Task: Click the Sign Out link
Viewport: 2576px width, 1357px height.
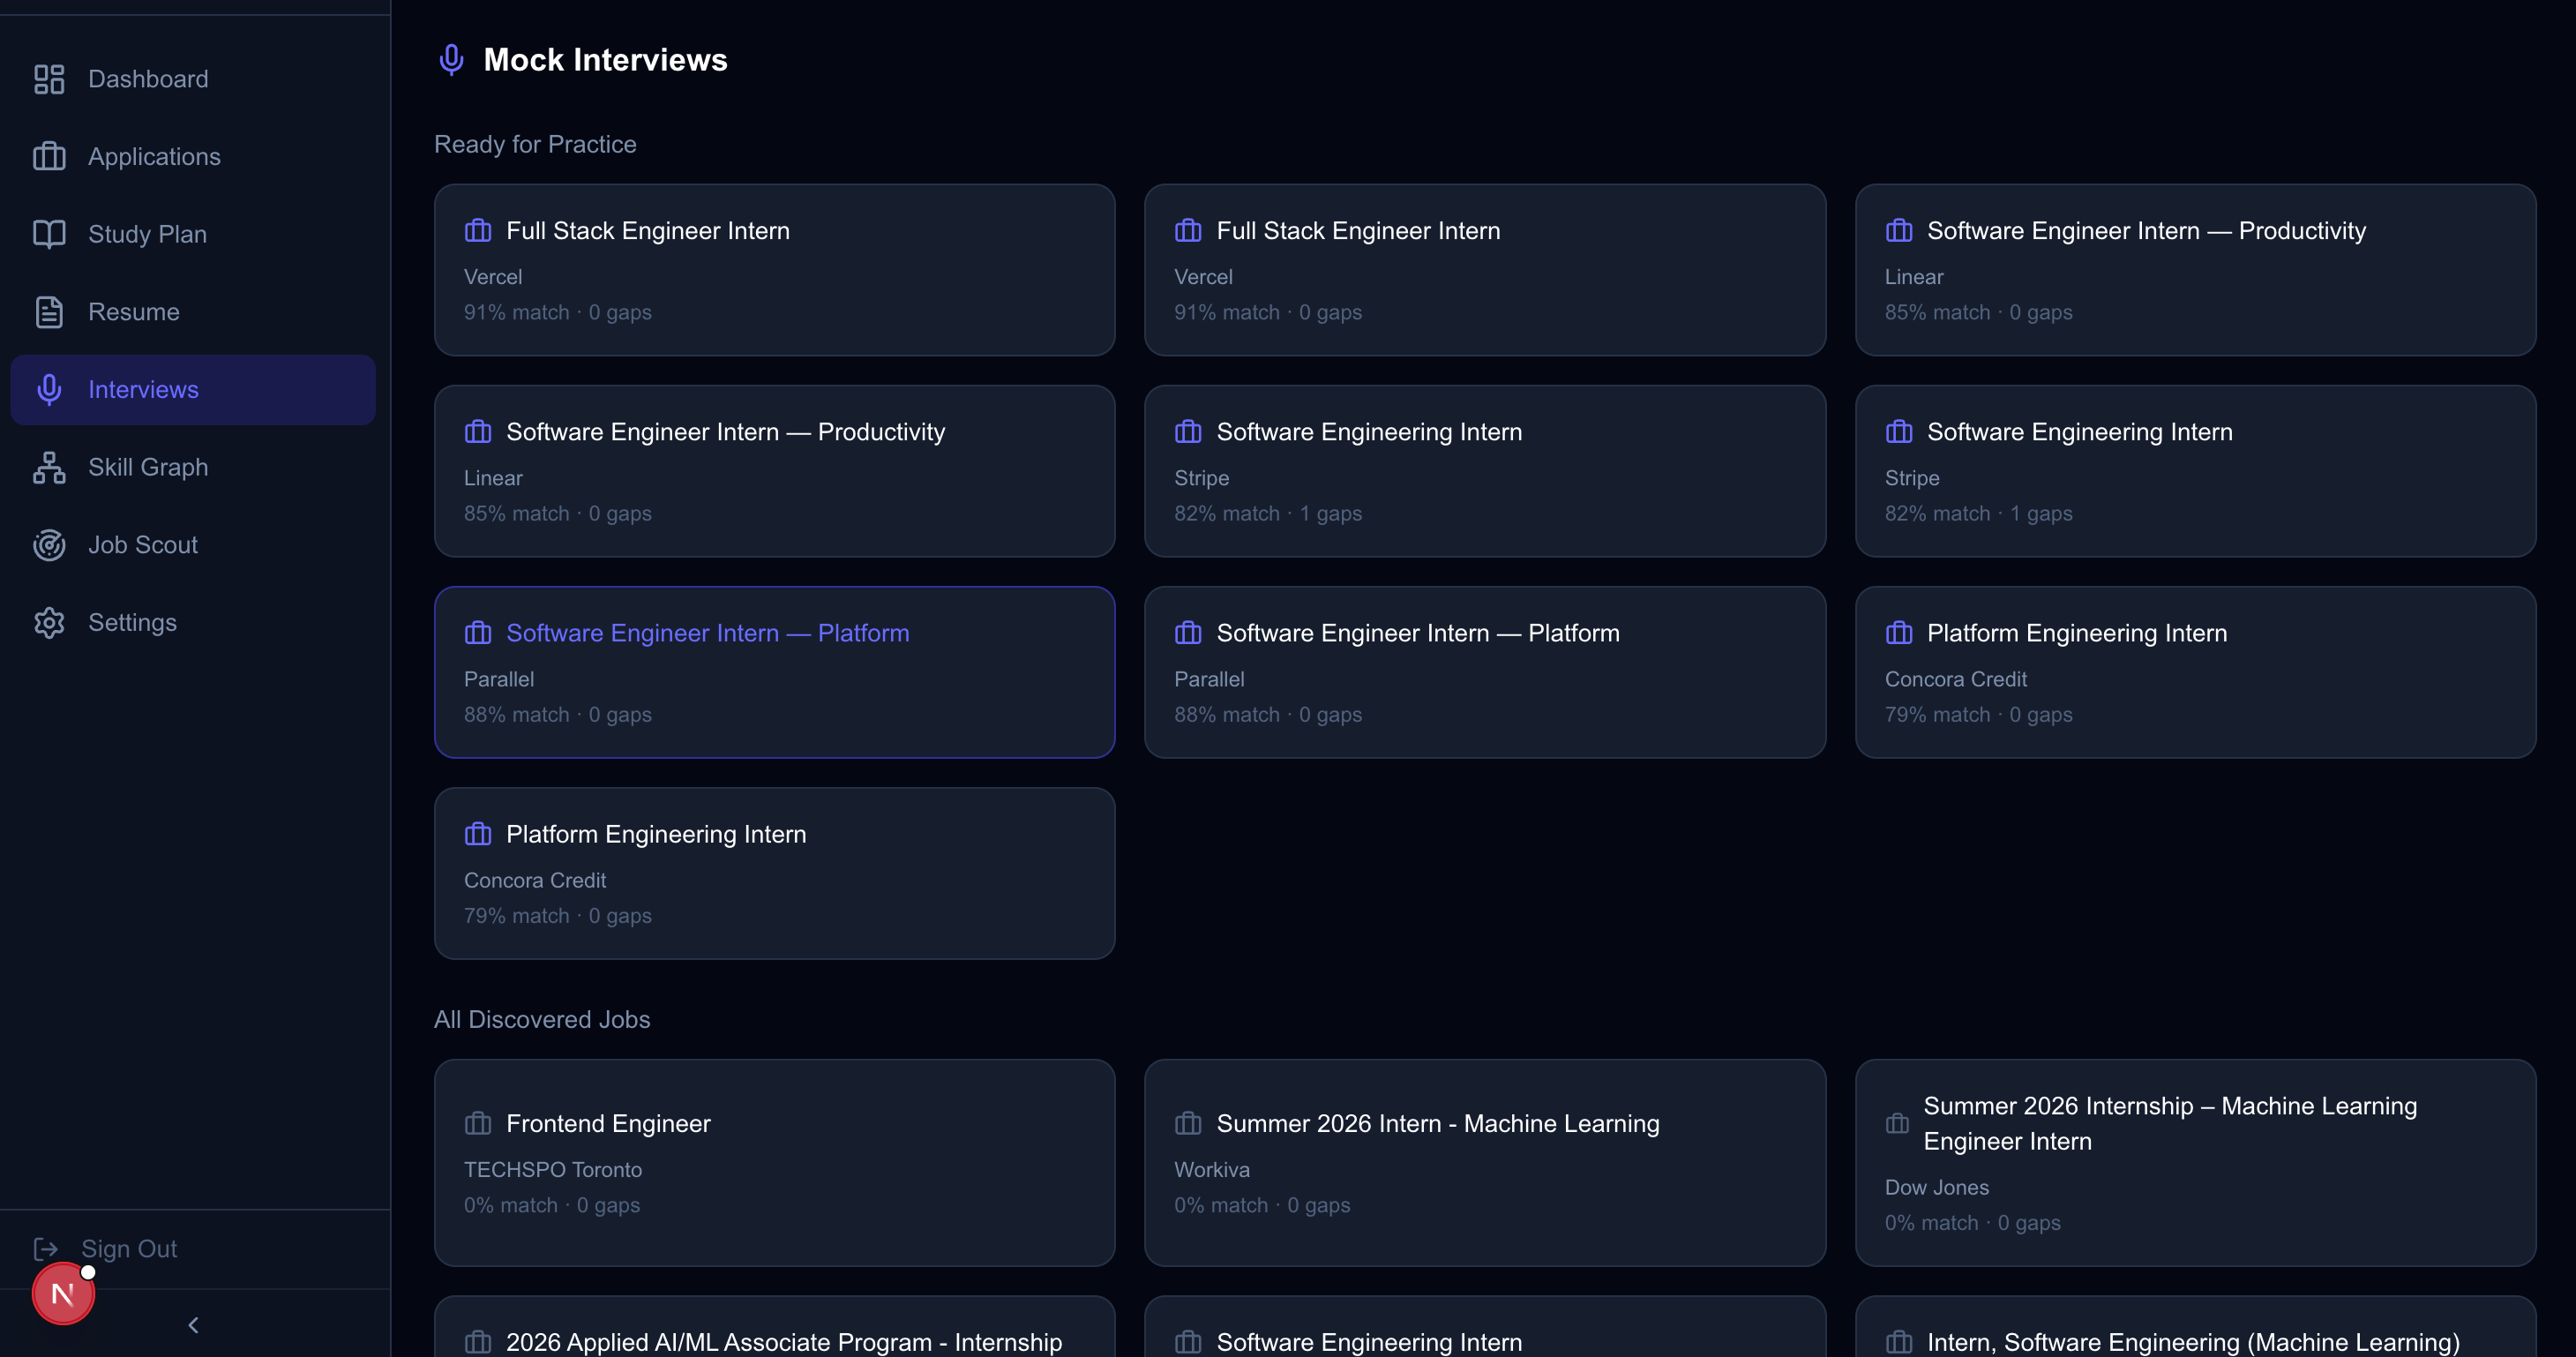Action: click(129, 1248)
